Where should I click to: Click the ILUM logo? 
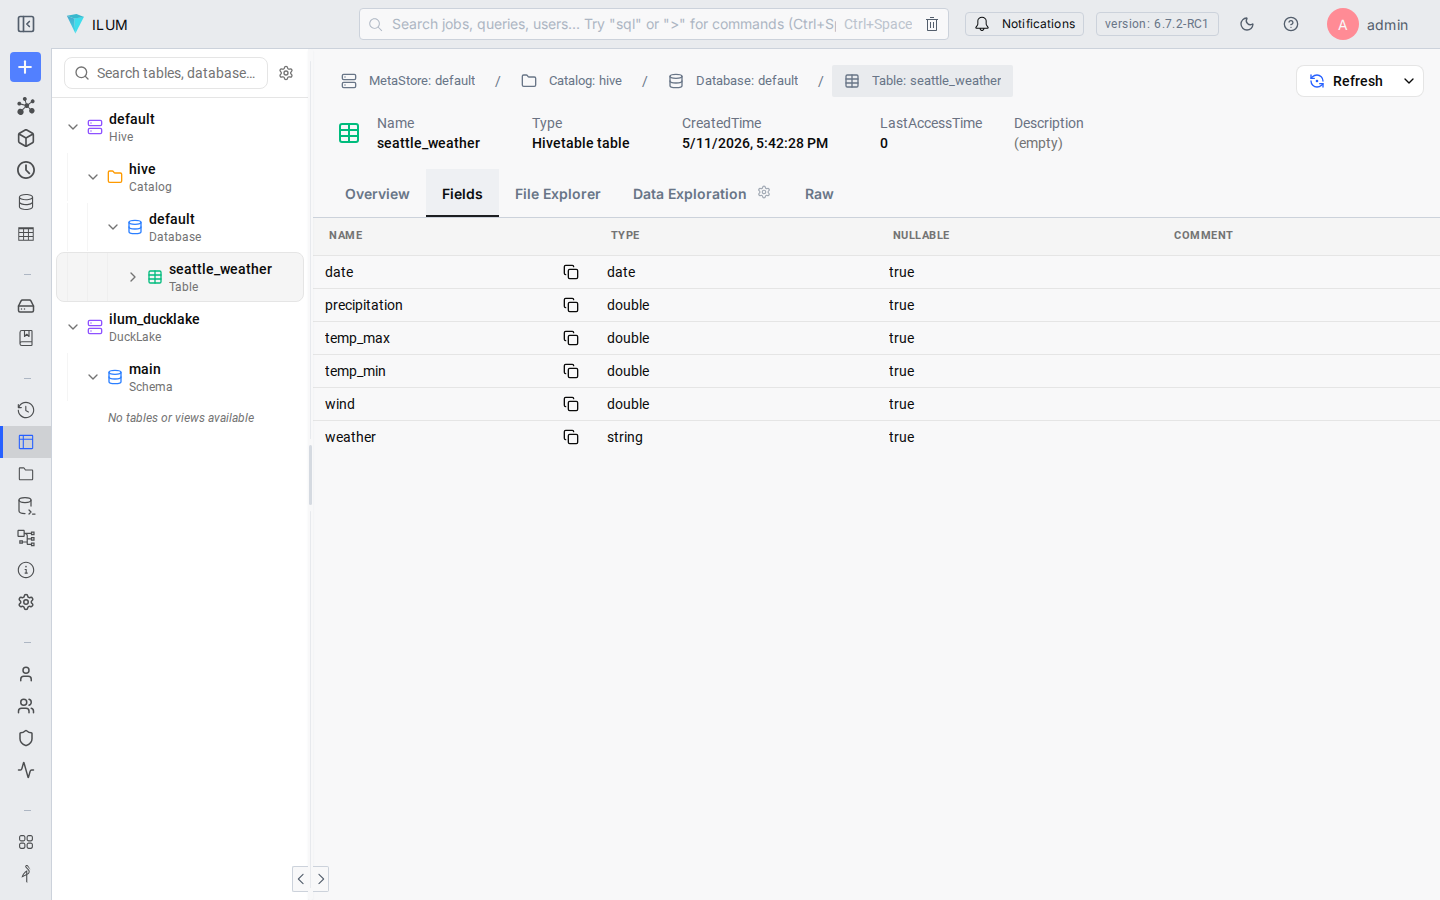[x=97, y=24]
